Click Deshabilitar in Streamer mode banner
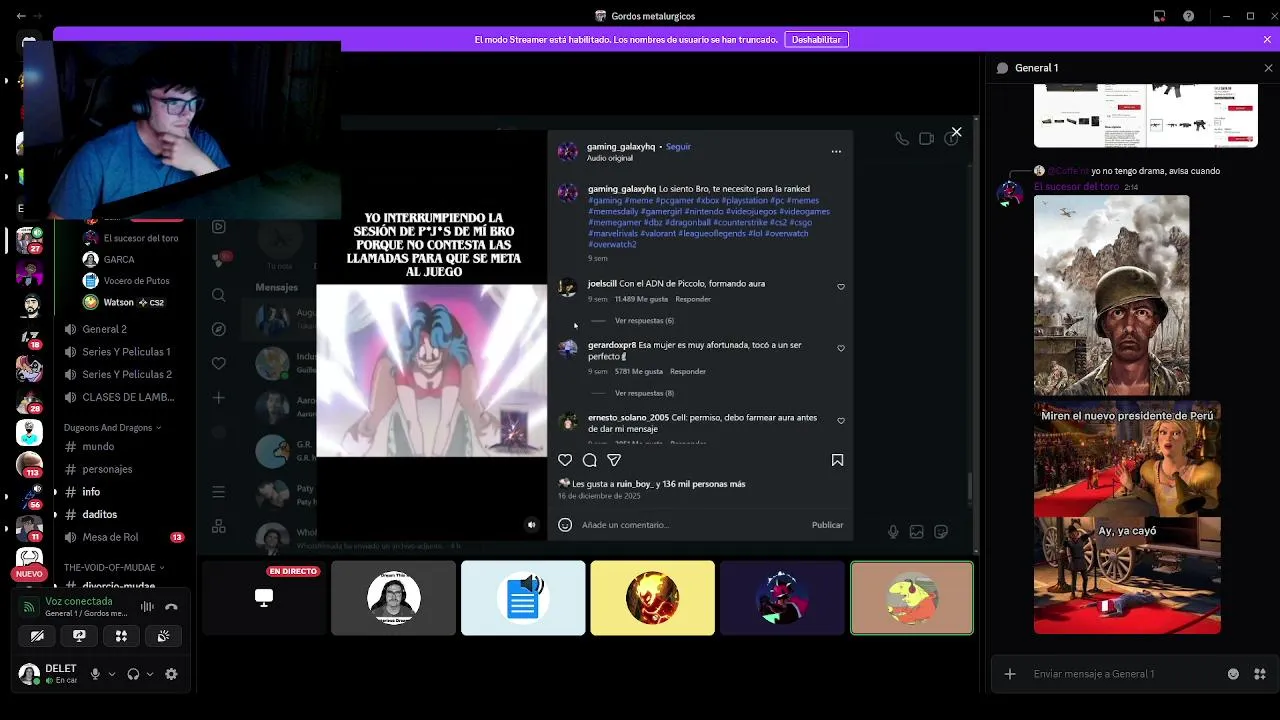The image size is (1280, 720). point(816,39)
